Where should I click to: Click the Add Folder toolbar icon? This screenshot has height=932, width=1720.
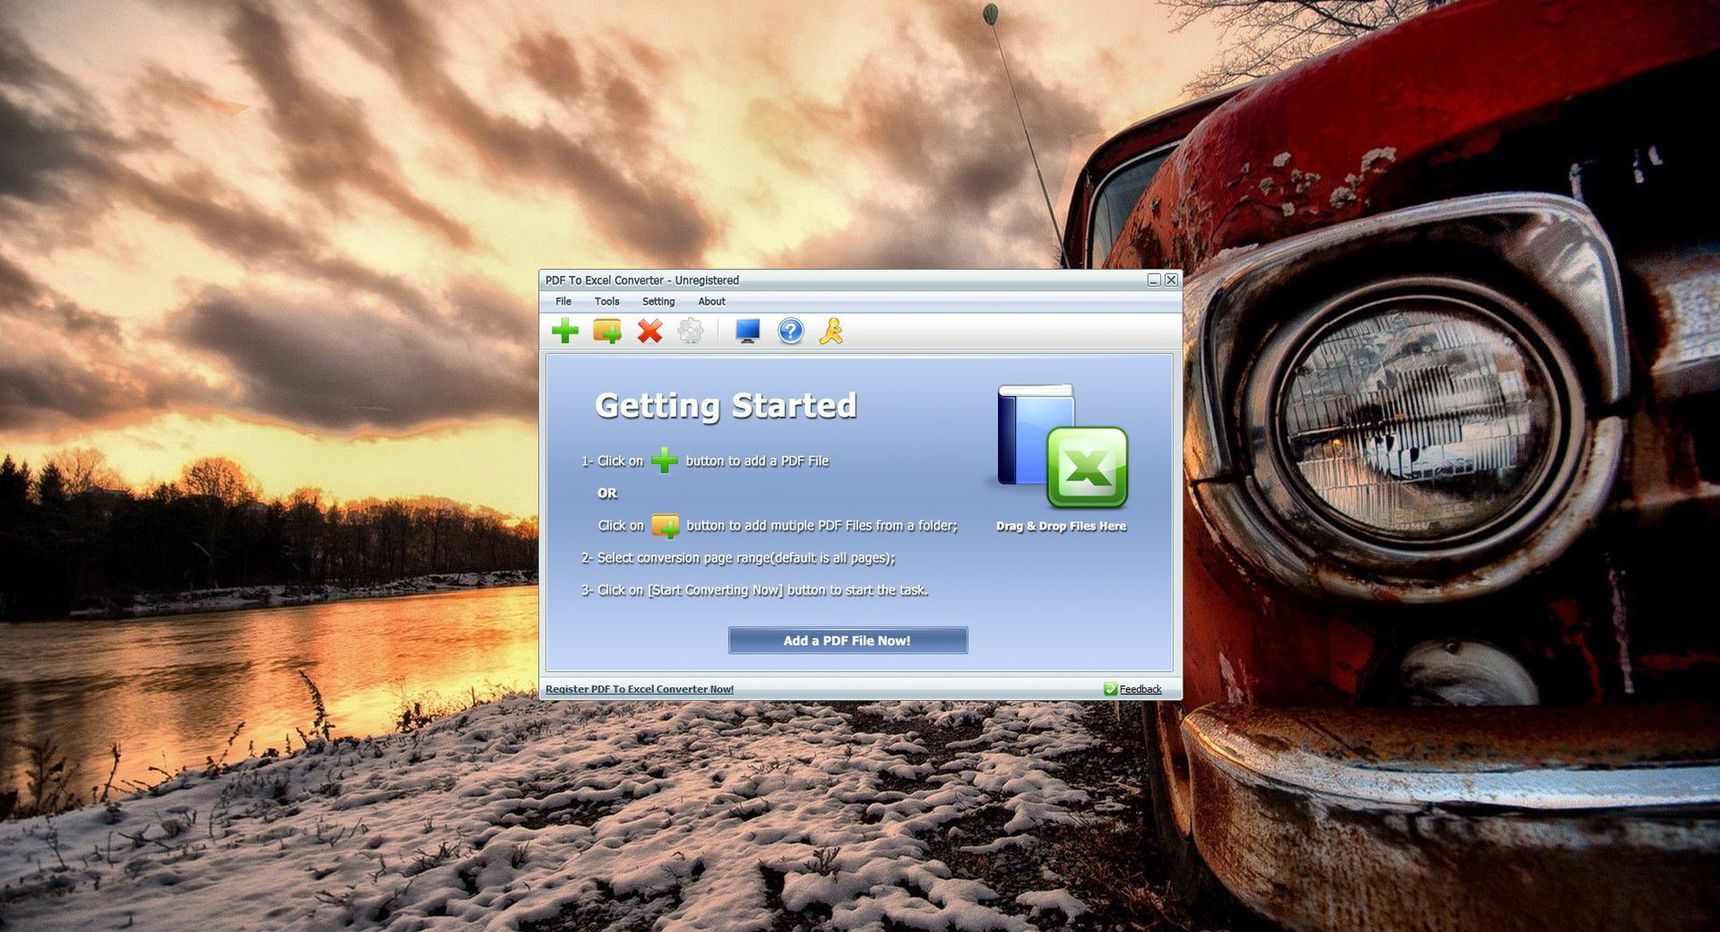click(607, 331)
